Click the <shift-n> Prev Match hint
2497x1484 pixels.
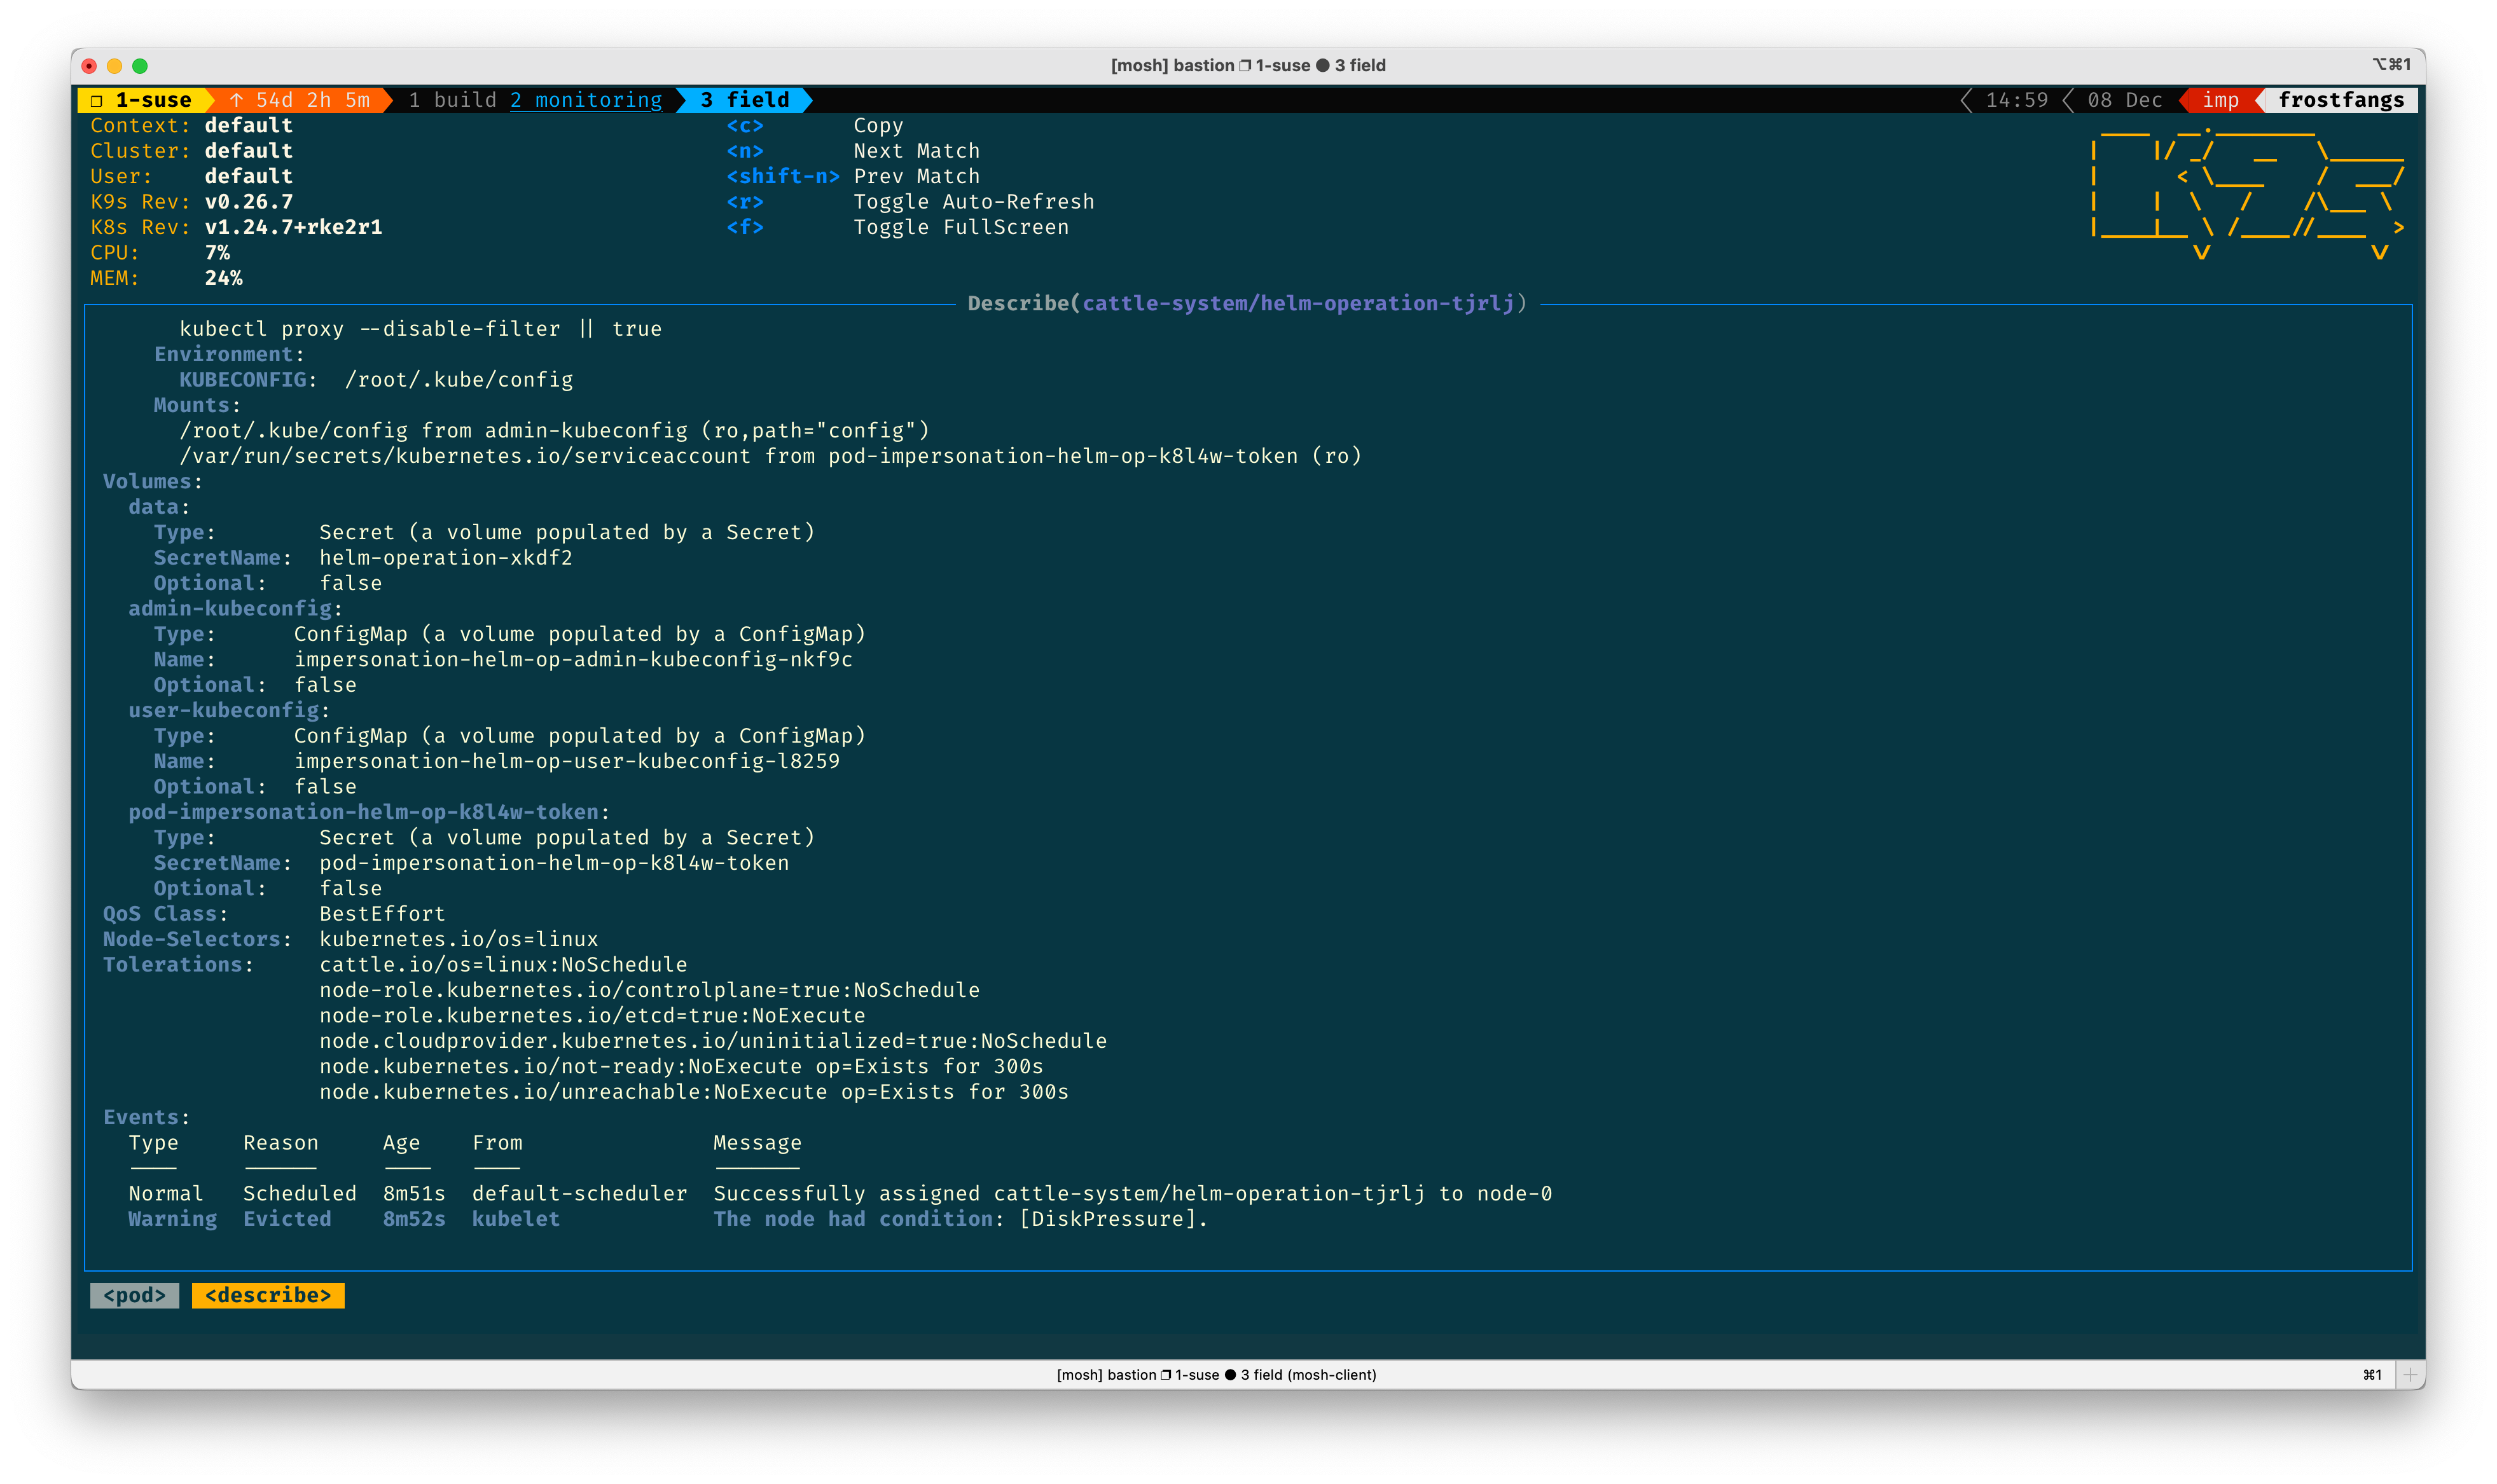tap(782, 176)
